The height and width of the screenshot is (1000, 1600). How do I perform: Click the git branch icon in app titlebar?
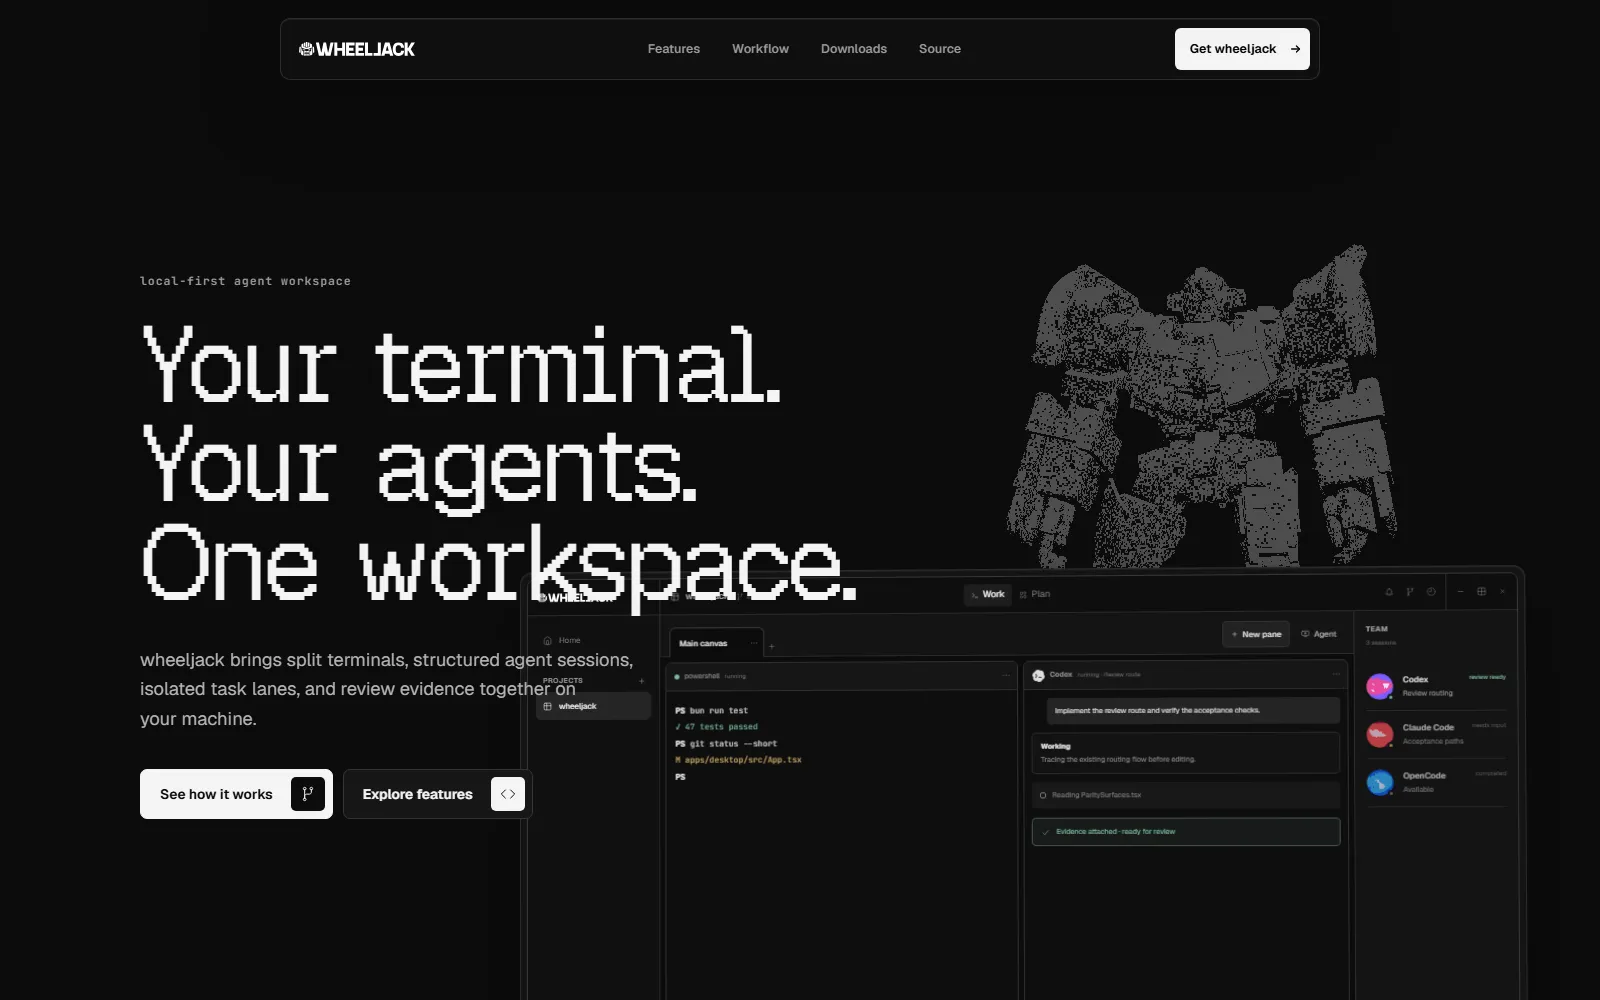click(x=1410, y=592)
